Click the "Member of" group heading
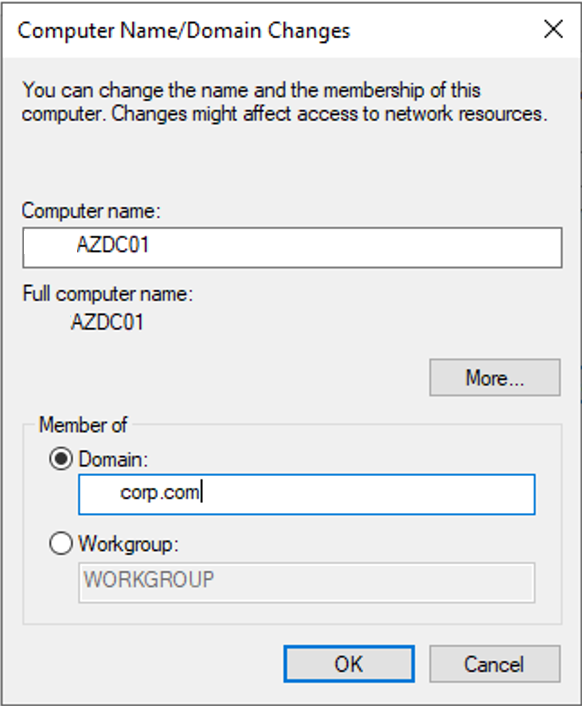 click(x=83, y=425)
